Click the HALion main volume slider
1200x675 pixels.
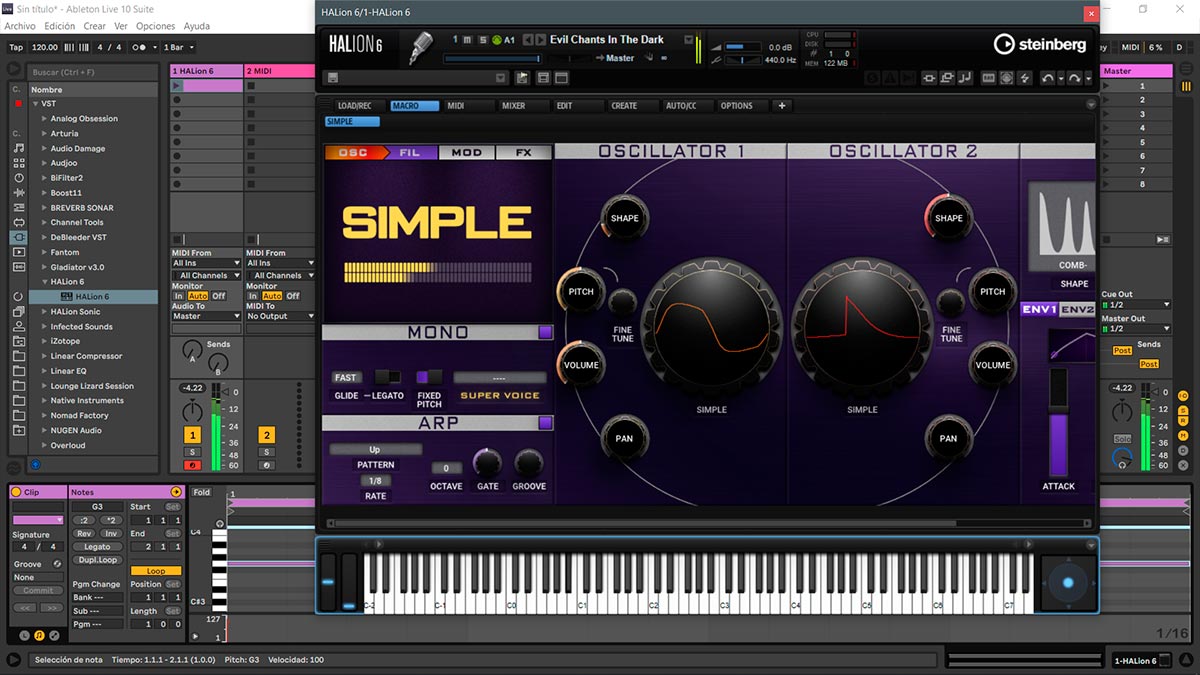point(741,46)
